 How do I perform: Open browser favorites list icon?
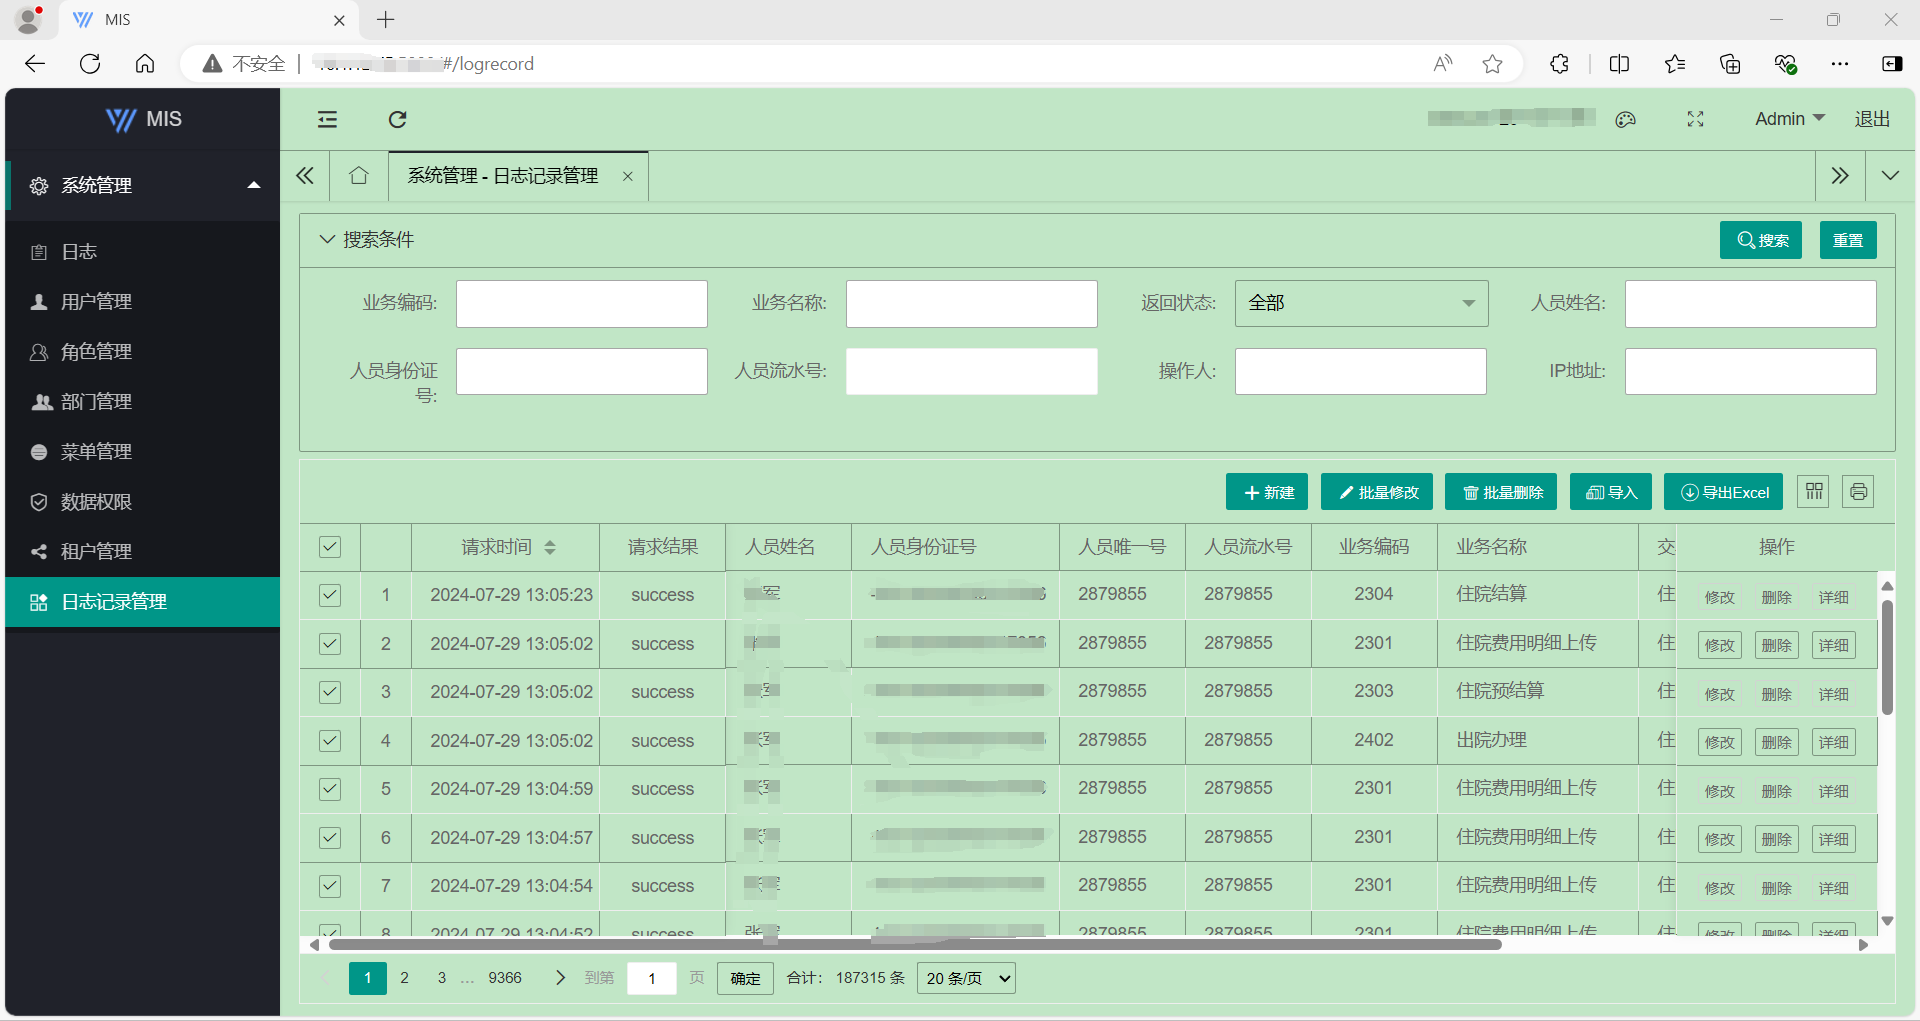click(x=1675, y=64)
